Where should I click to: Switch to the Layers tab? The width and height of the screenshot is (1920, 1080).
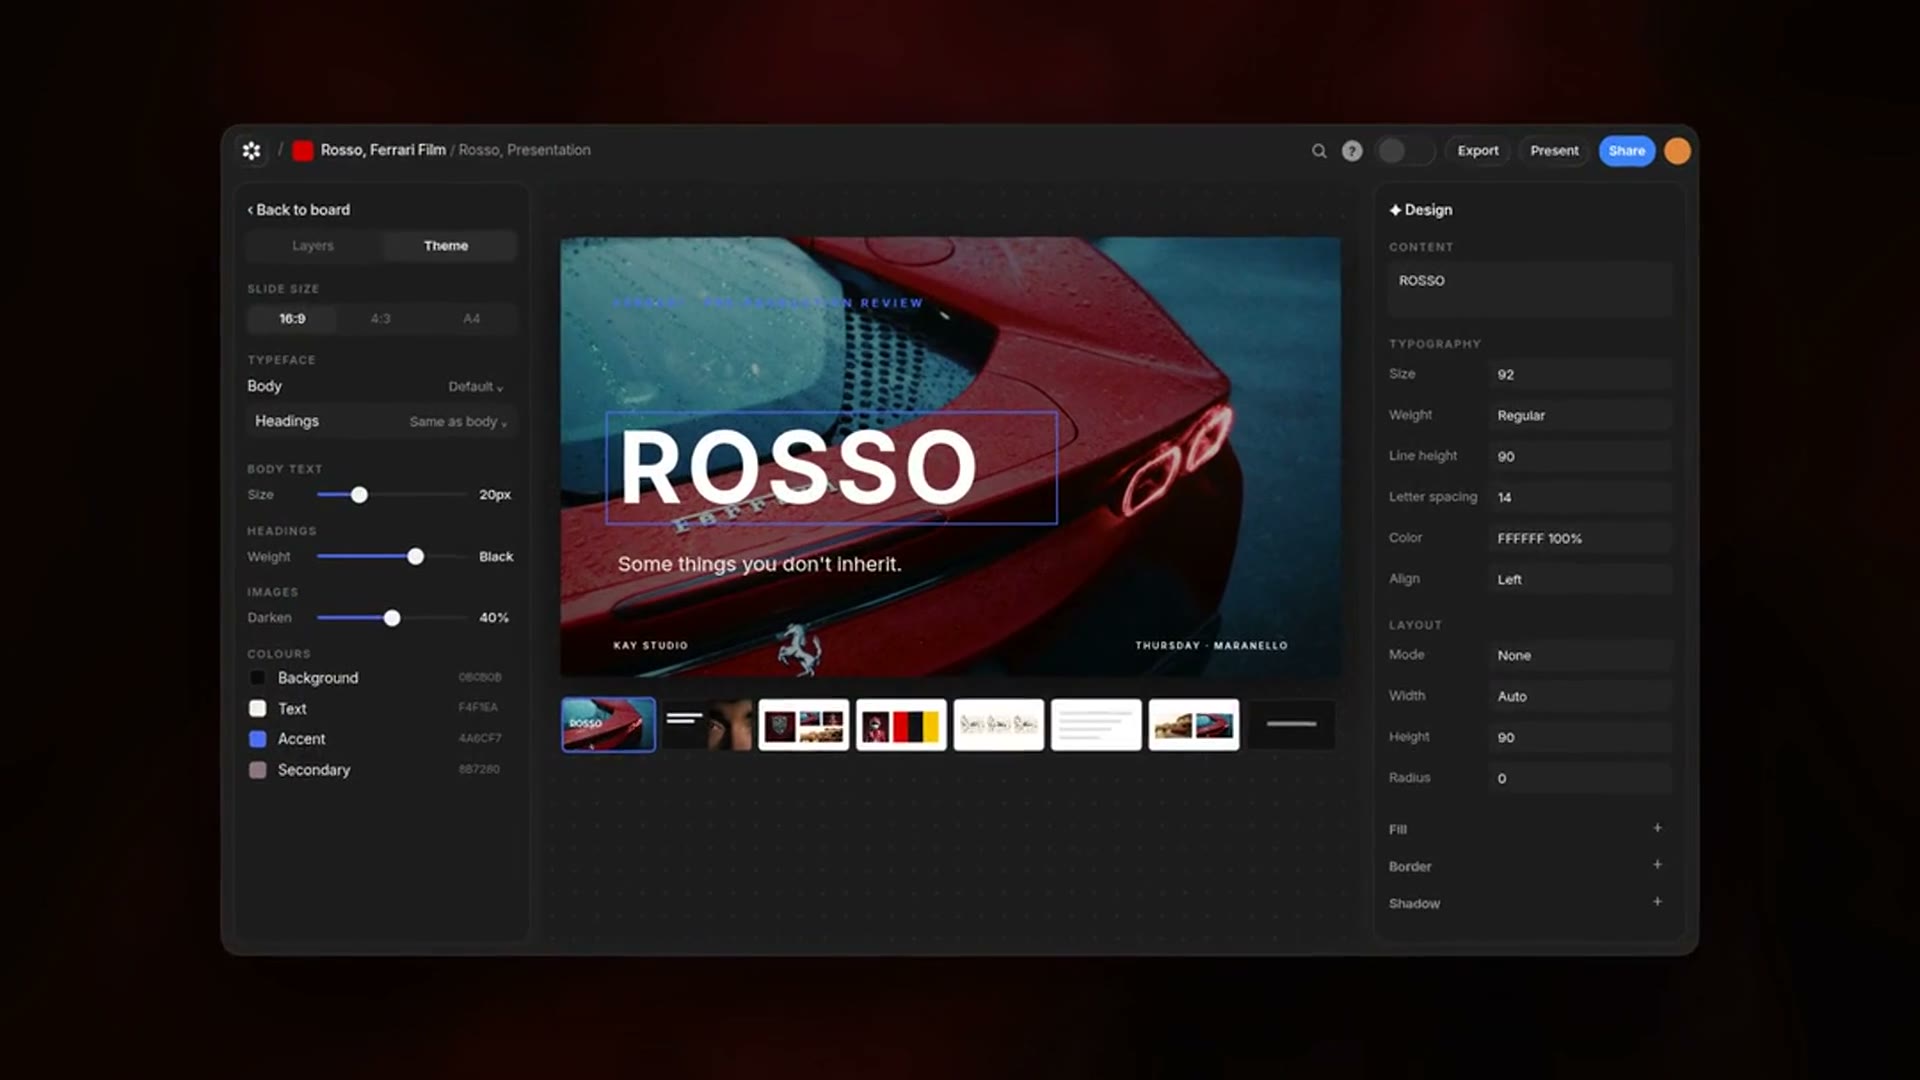point(313,246)
